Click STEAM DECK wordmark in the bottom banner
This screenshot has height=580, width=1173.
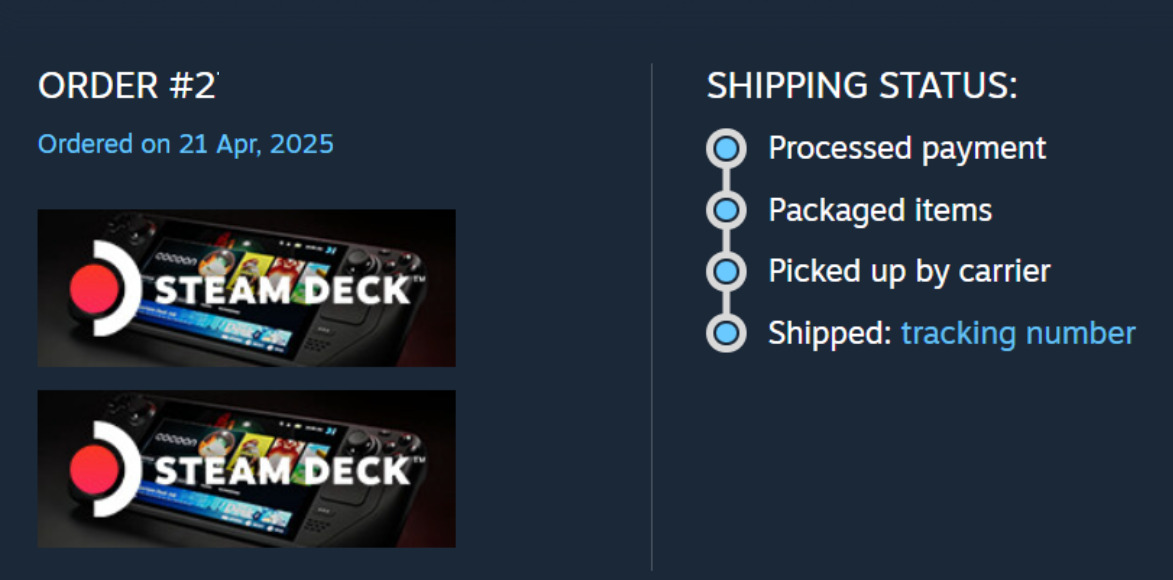(x=283, y=471)
